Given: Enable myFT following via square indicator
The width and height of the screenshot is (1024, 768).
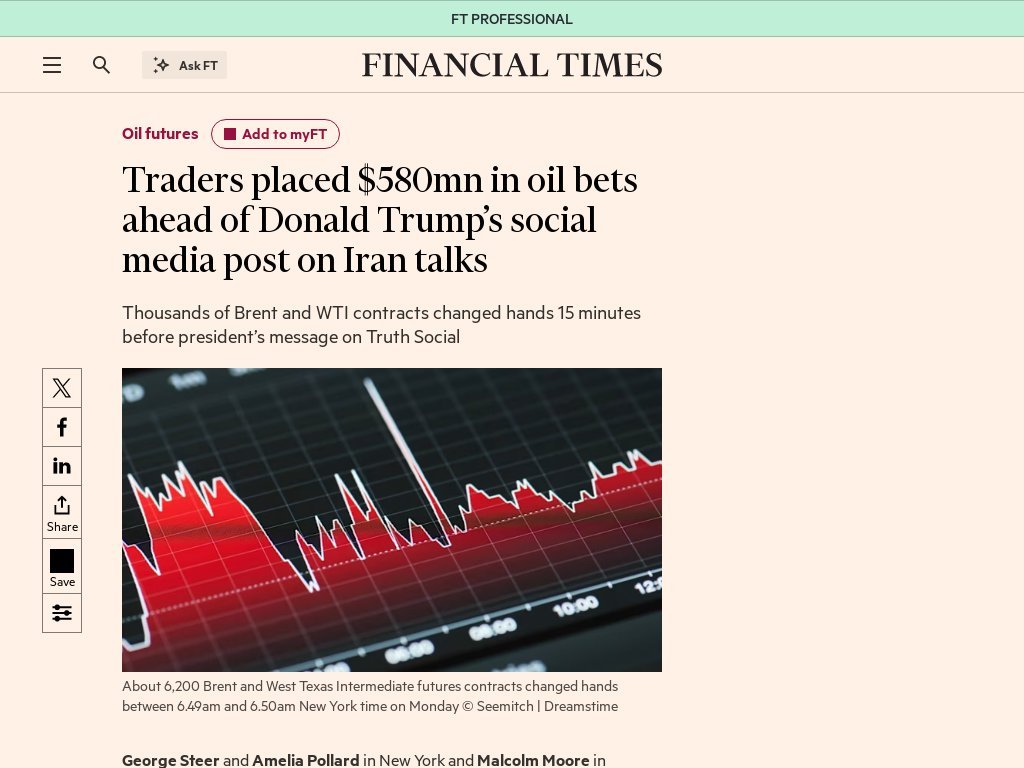Looking at the screenshot, I should [231, 133].
